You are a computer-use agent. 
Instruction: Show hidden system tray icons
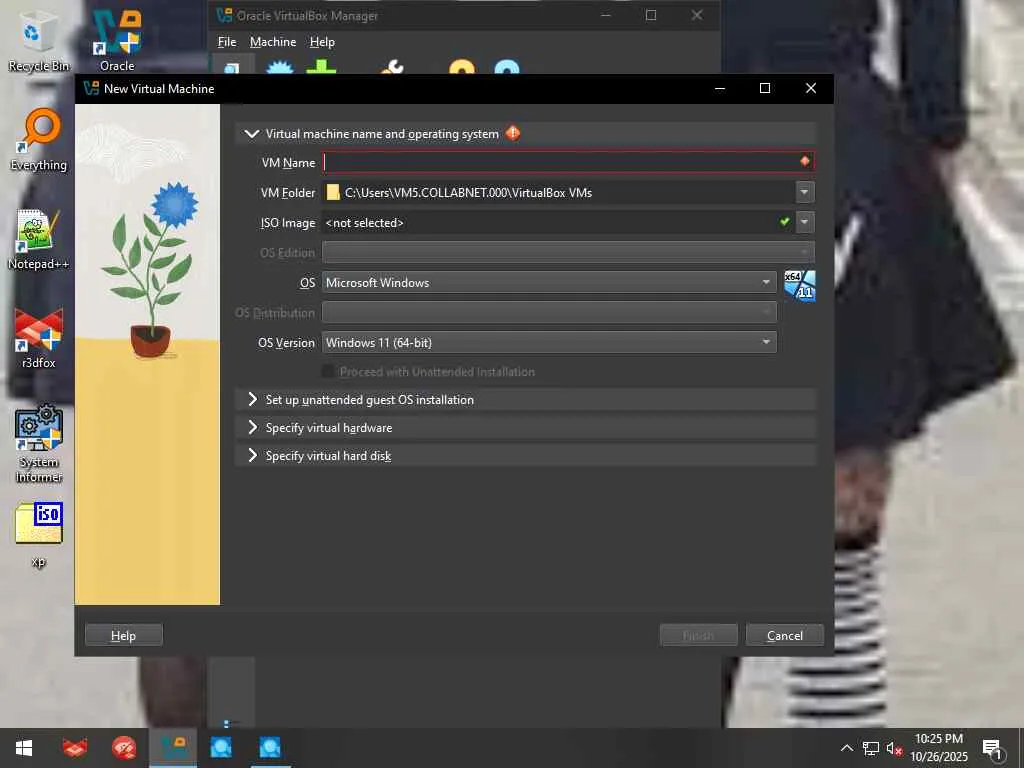point(846,748)
